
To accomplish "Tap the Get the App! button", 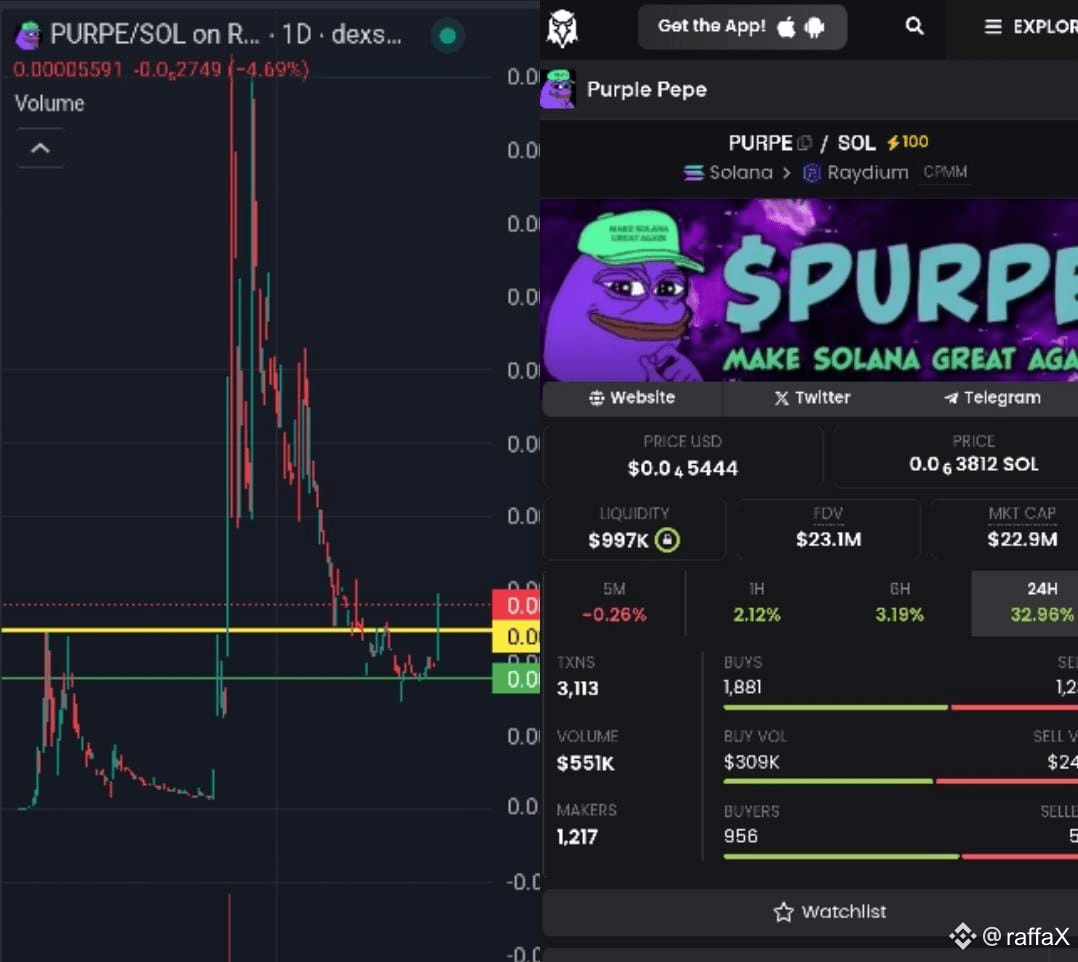I will (x=742, y=27).
